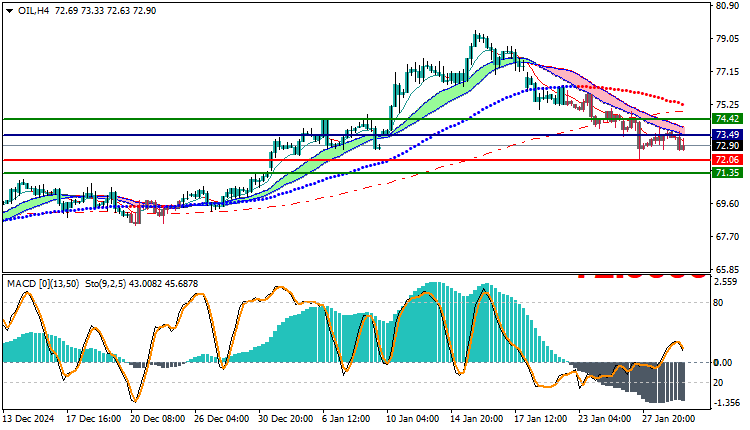Select the stochastic 80 level label

click(718, 303)
